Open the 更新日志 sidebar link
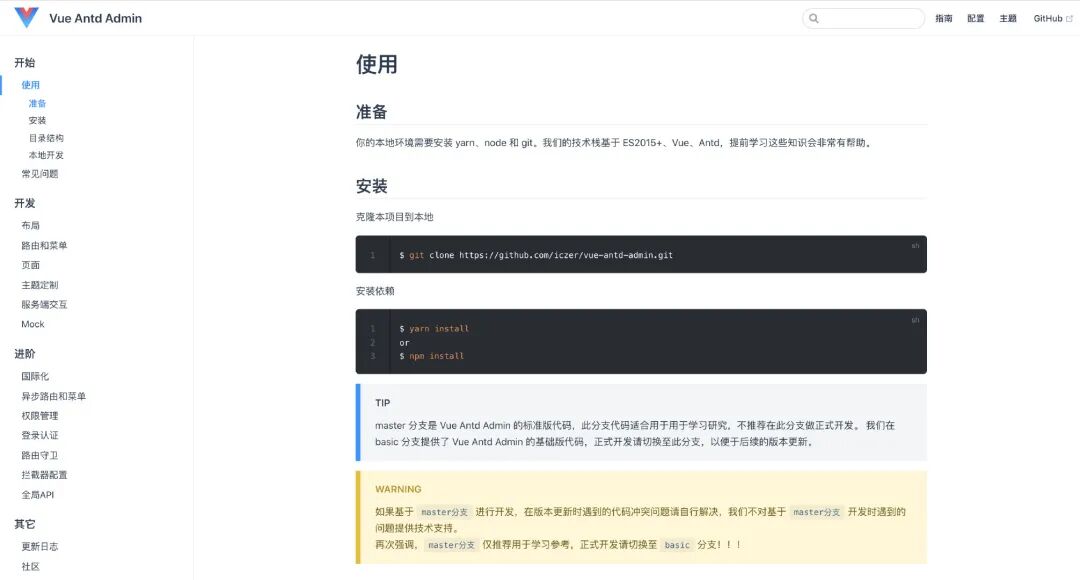 point(41,546)
